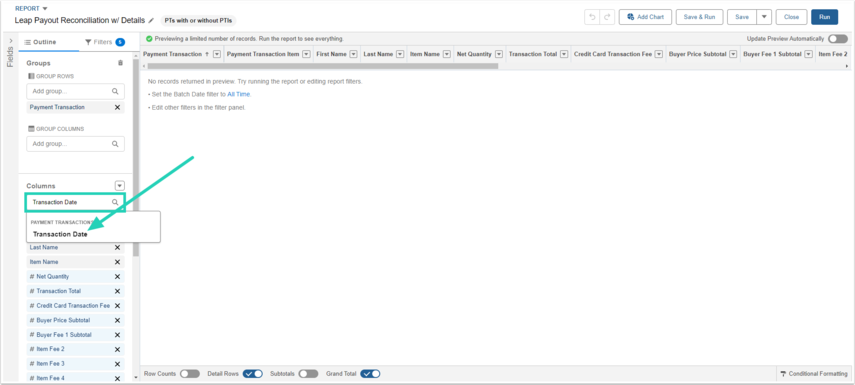Open Last Name column header dropdown
The height and width of the screenshot is (385, 855).
pyautogui.click(x=400, y=55)
